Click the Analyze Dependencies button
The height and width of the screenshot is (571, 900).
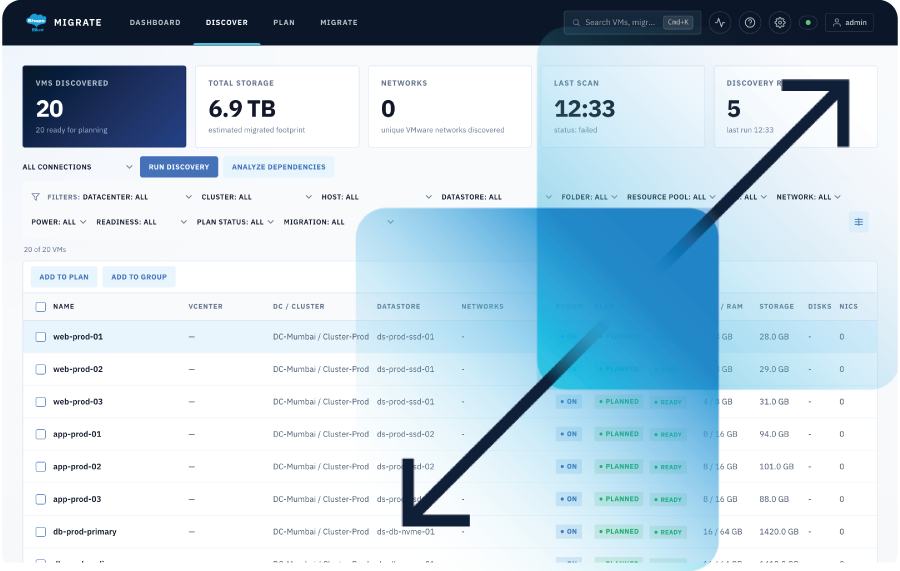[278, 167]
